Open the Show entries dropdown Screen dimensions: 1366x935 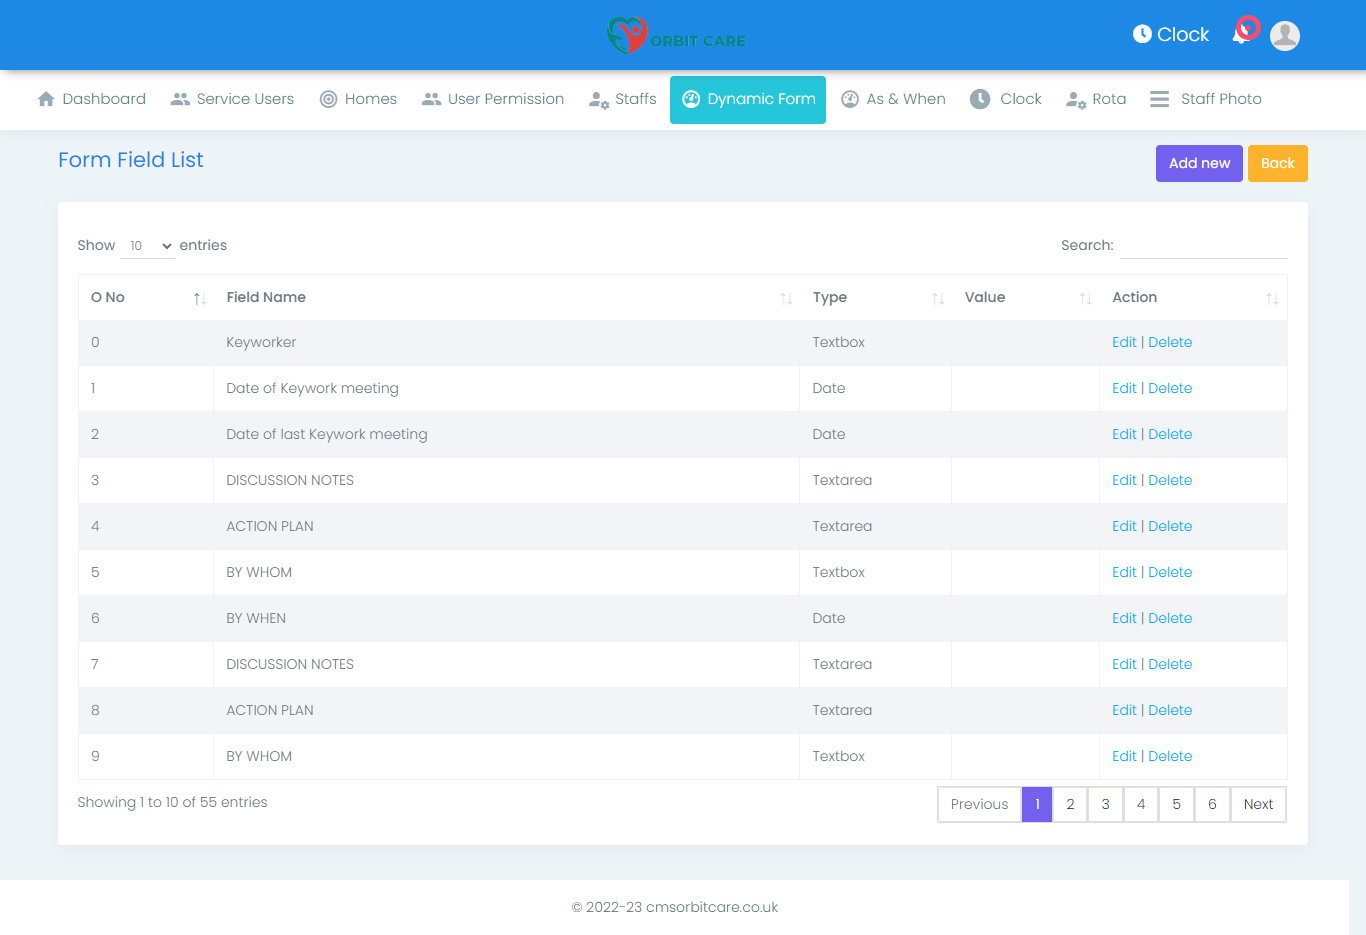(x=147, y=245)
